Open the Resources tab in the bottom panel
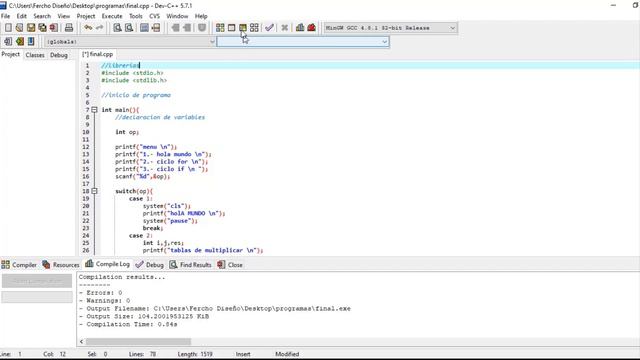 pyautogui.click(x=61, y=265)
